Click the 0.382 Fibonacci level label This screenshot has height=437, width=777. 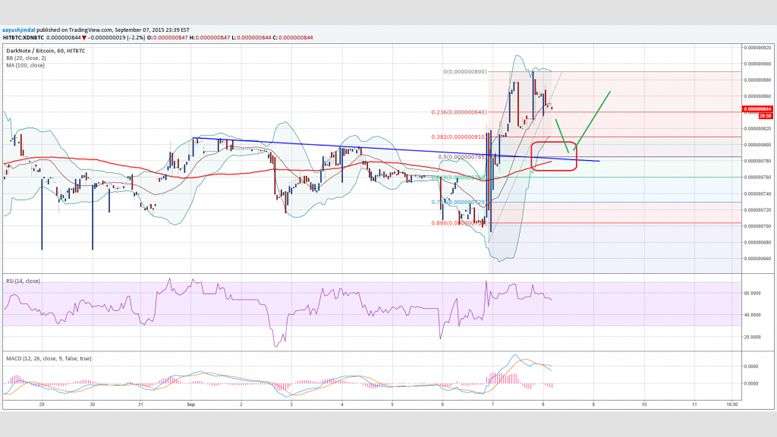coord(459,137)
